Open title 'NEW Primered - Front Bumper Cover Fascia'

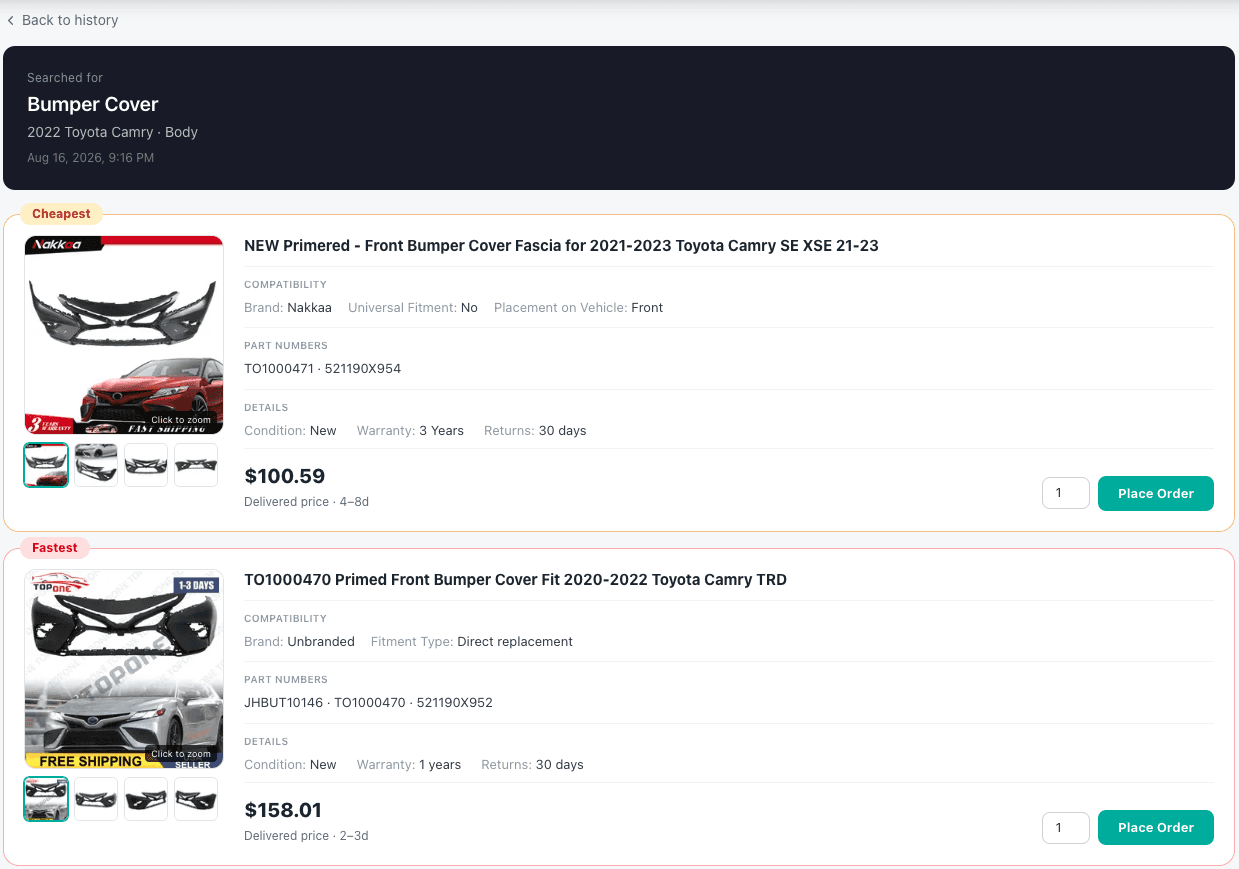point(561,245)
